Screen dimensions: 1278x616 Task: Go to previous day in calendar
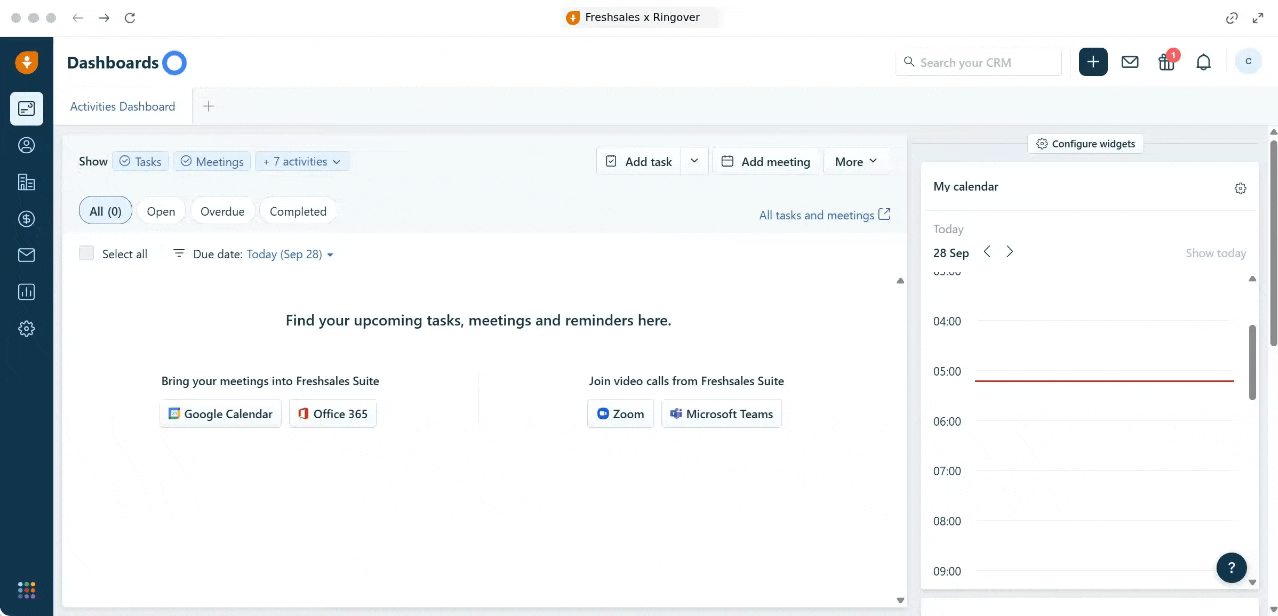pyautogui.click(x=987, y=252)
